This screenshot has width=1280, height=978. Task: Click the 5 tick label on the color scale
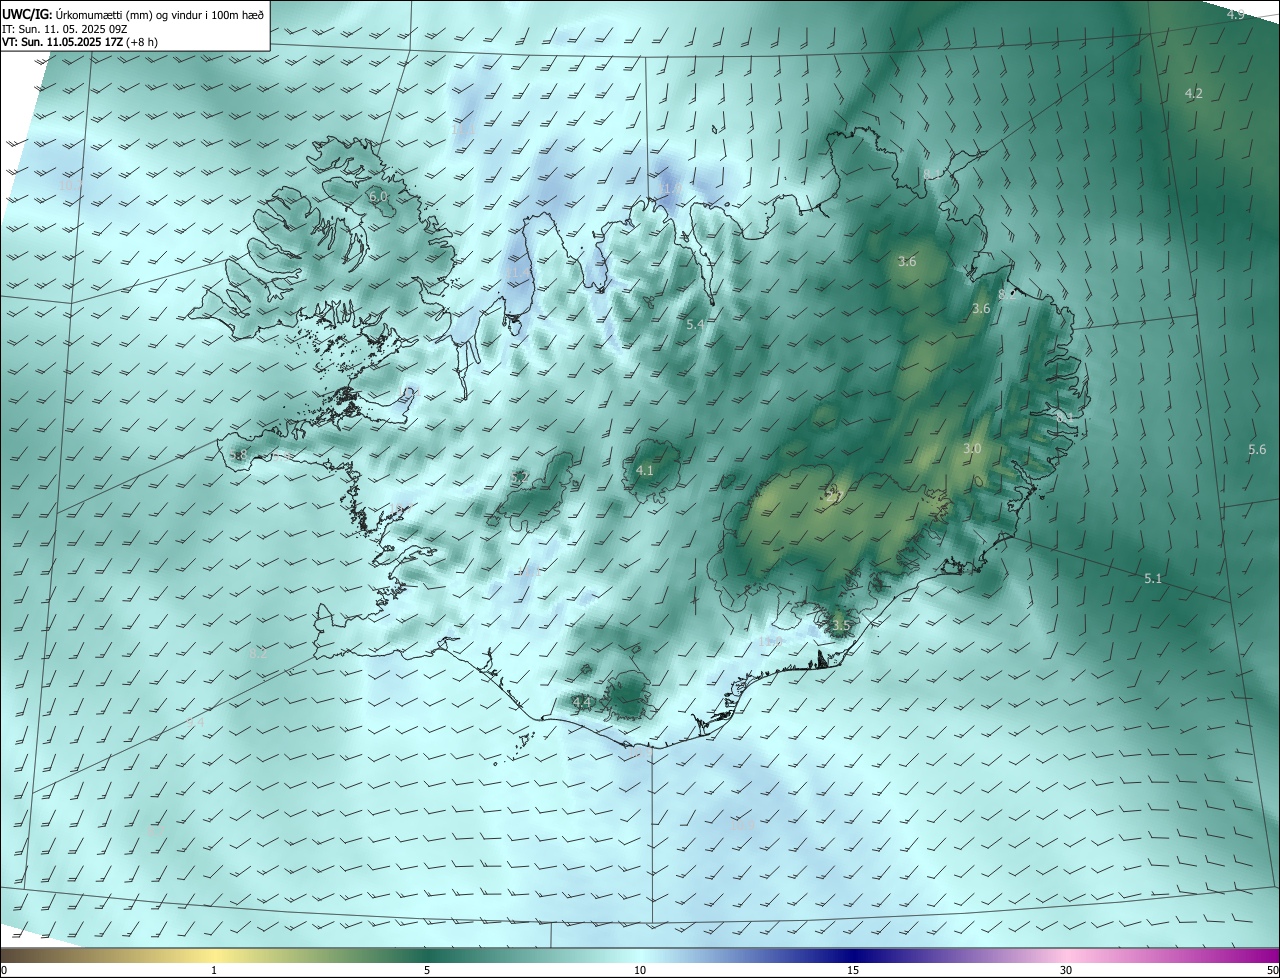(x=427, y=970)
